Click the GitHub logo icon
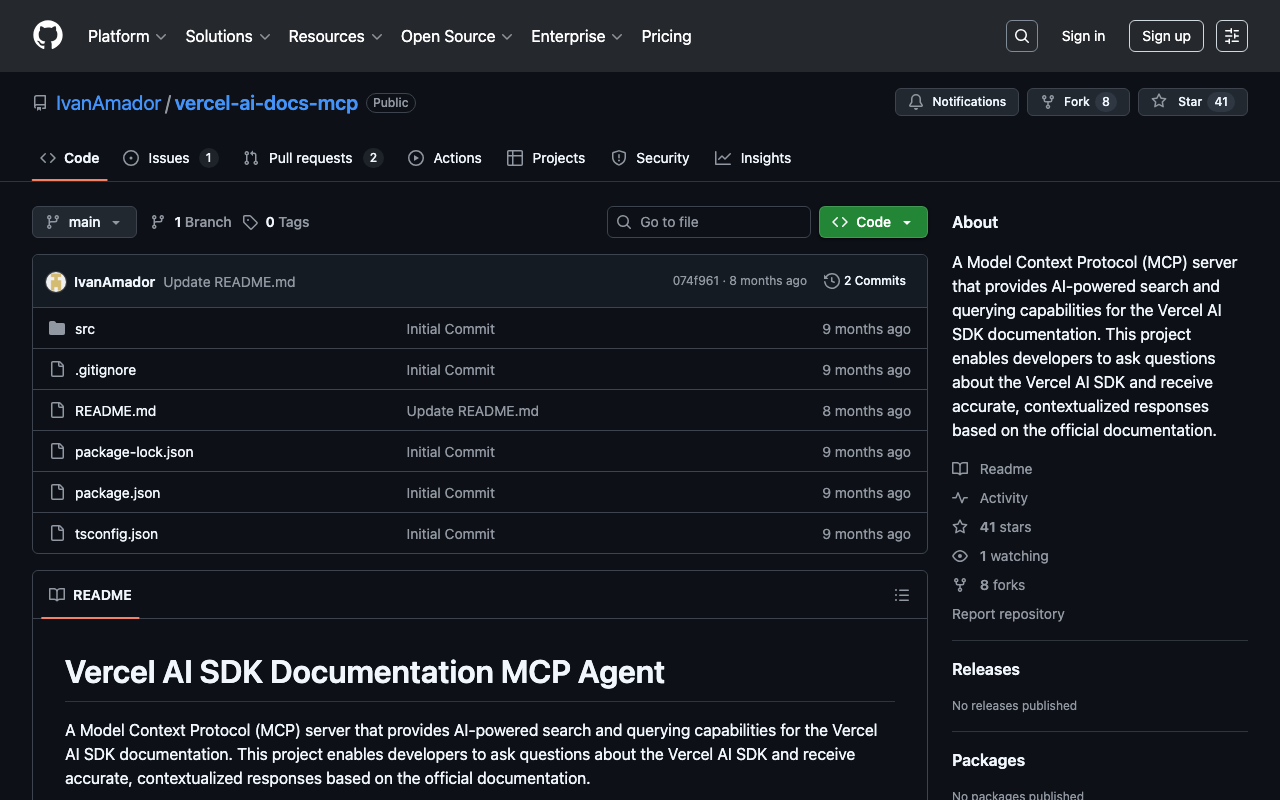1280x800 pixels. [x=48, y=36]
